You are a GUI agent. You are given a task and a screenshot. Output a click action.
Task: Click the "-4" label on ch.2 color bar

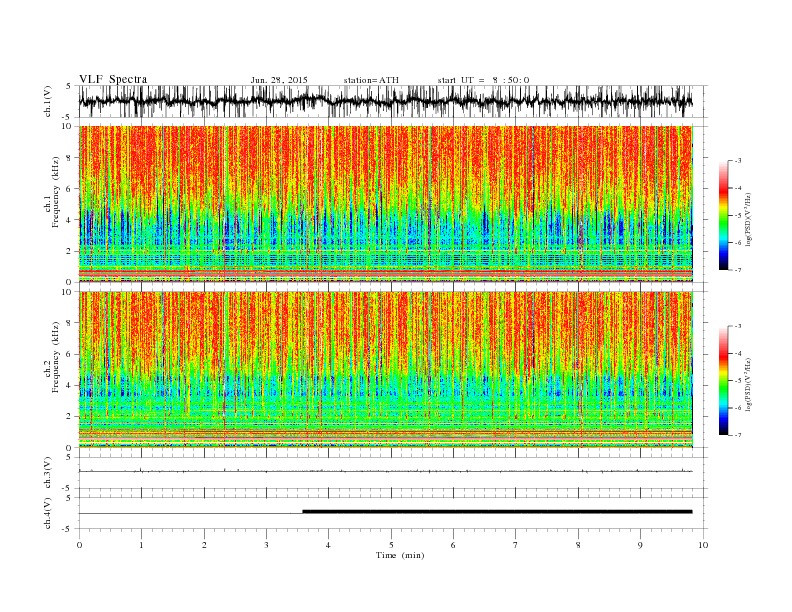(x=737, y=353)
